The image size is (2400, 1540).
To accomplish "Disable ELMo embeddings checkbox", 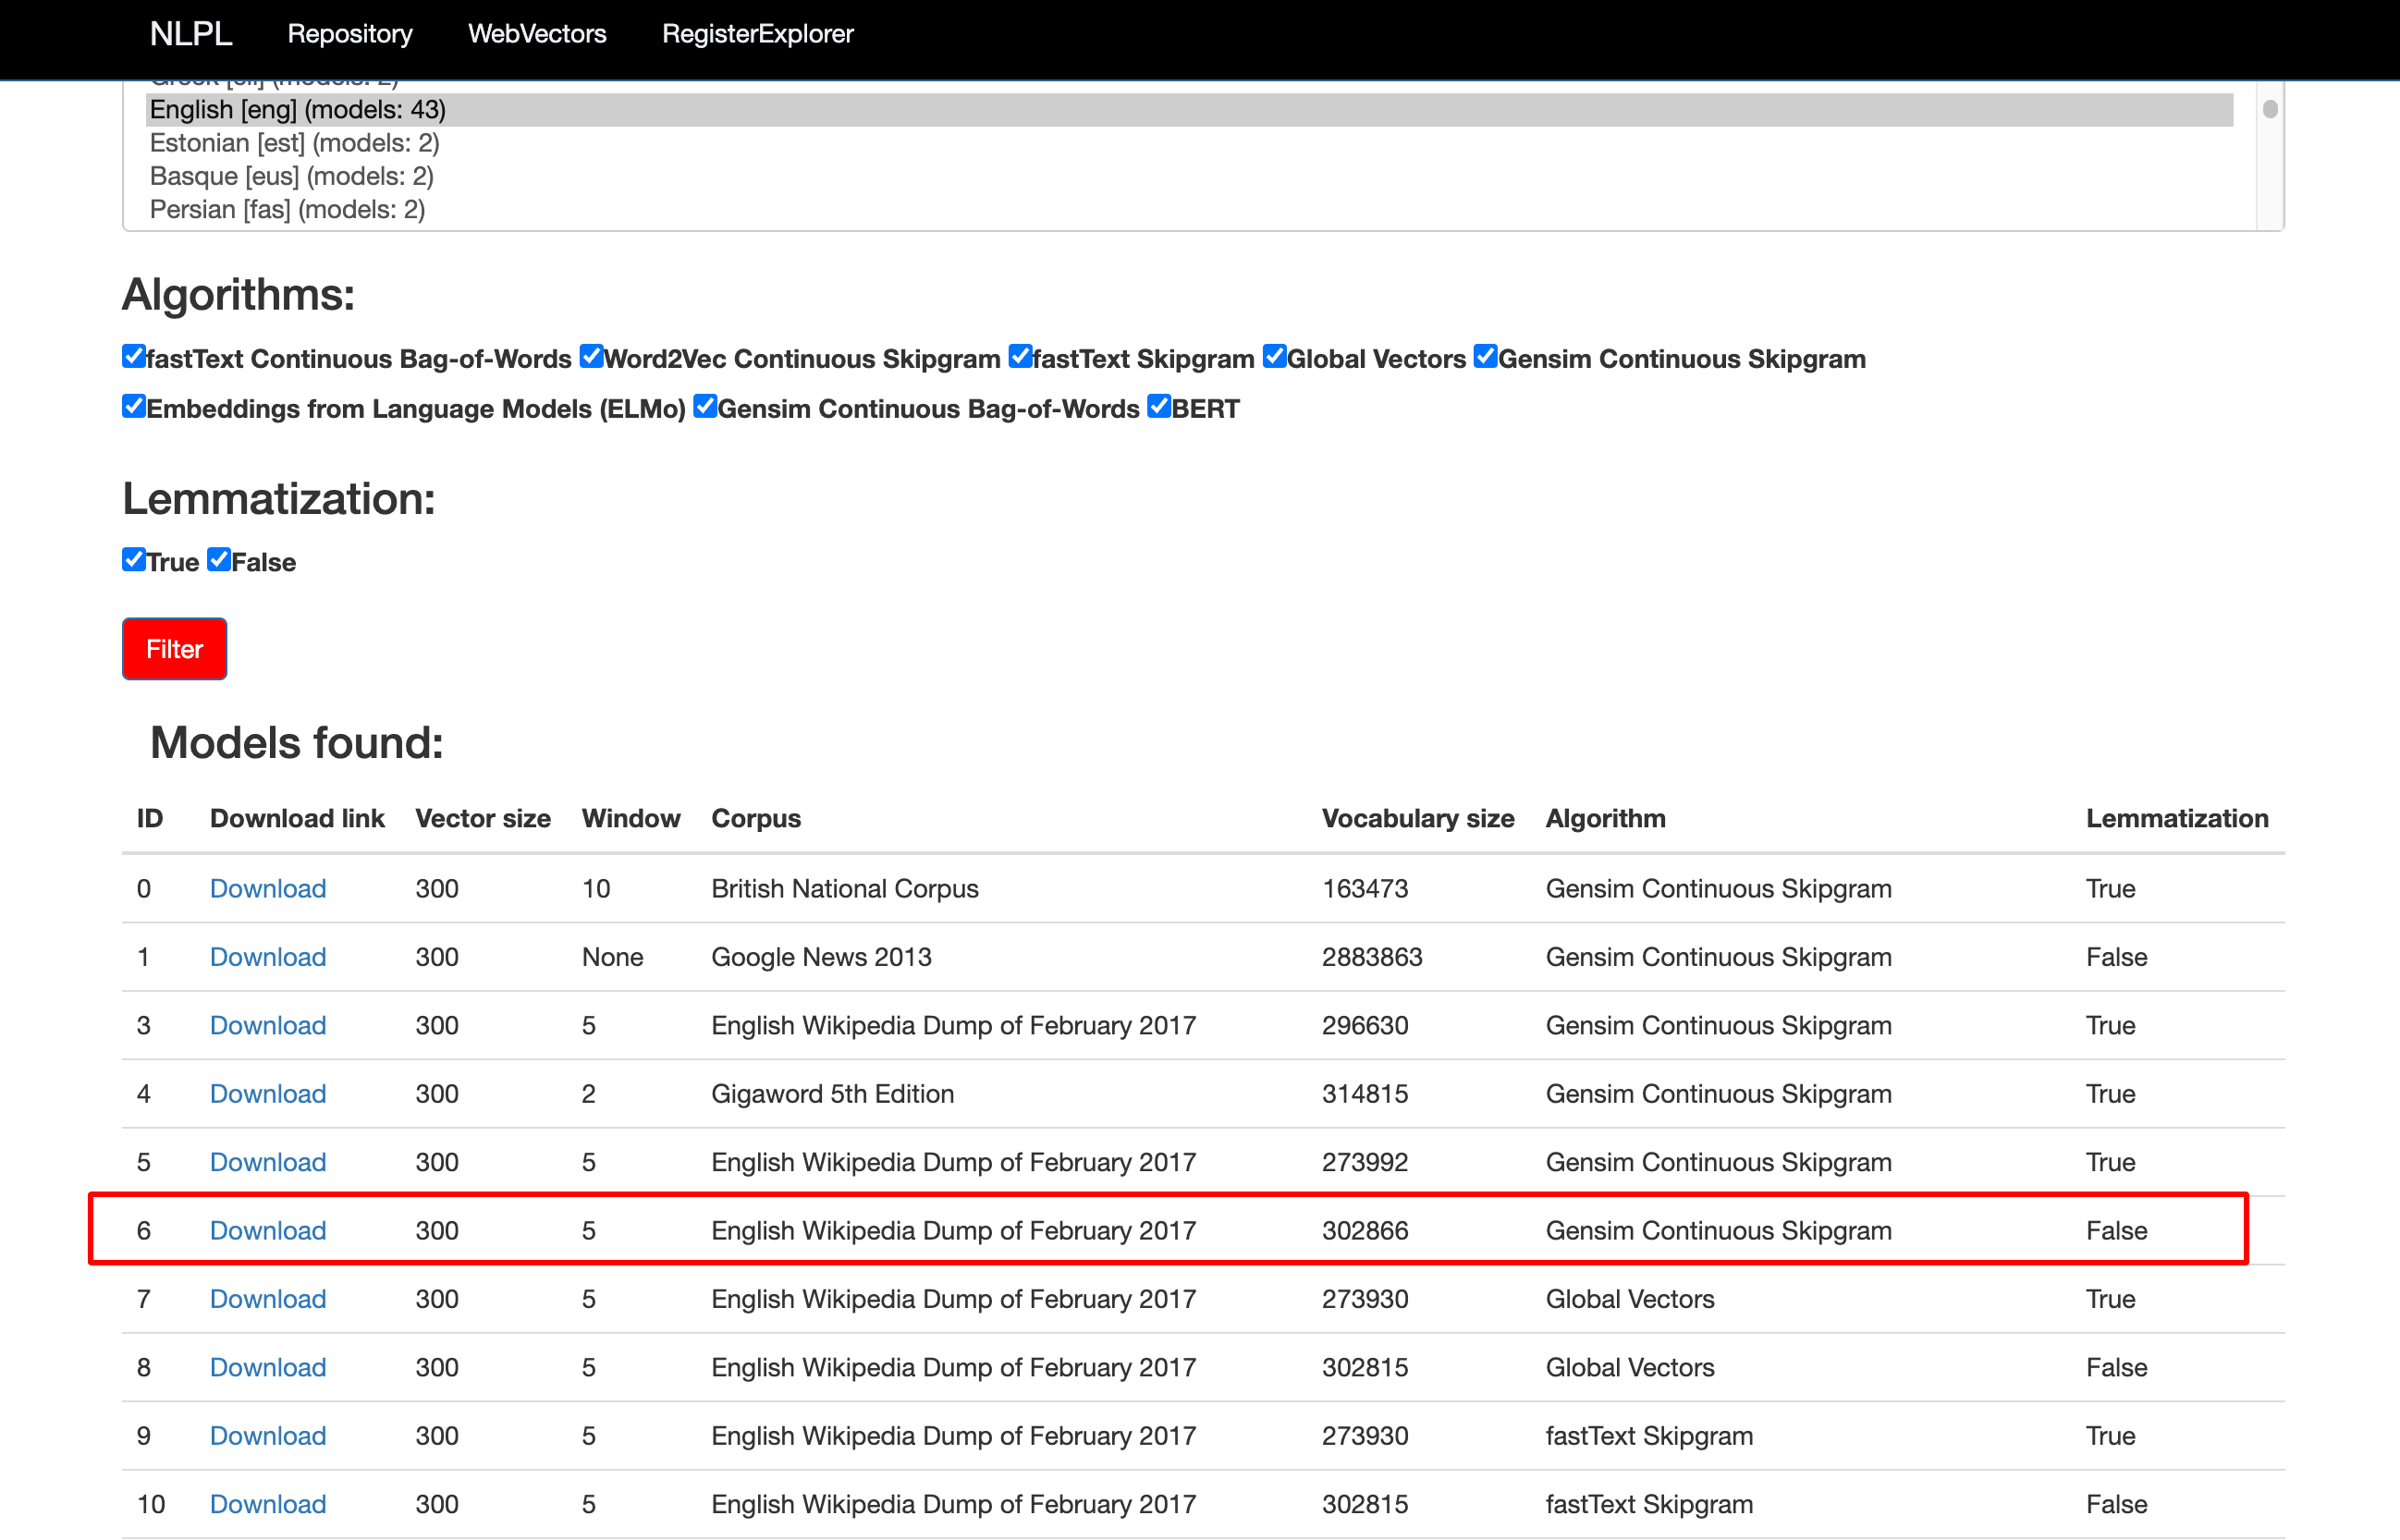I will pos(134,407).
